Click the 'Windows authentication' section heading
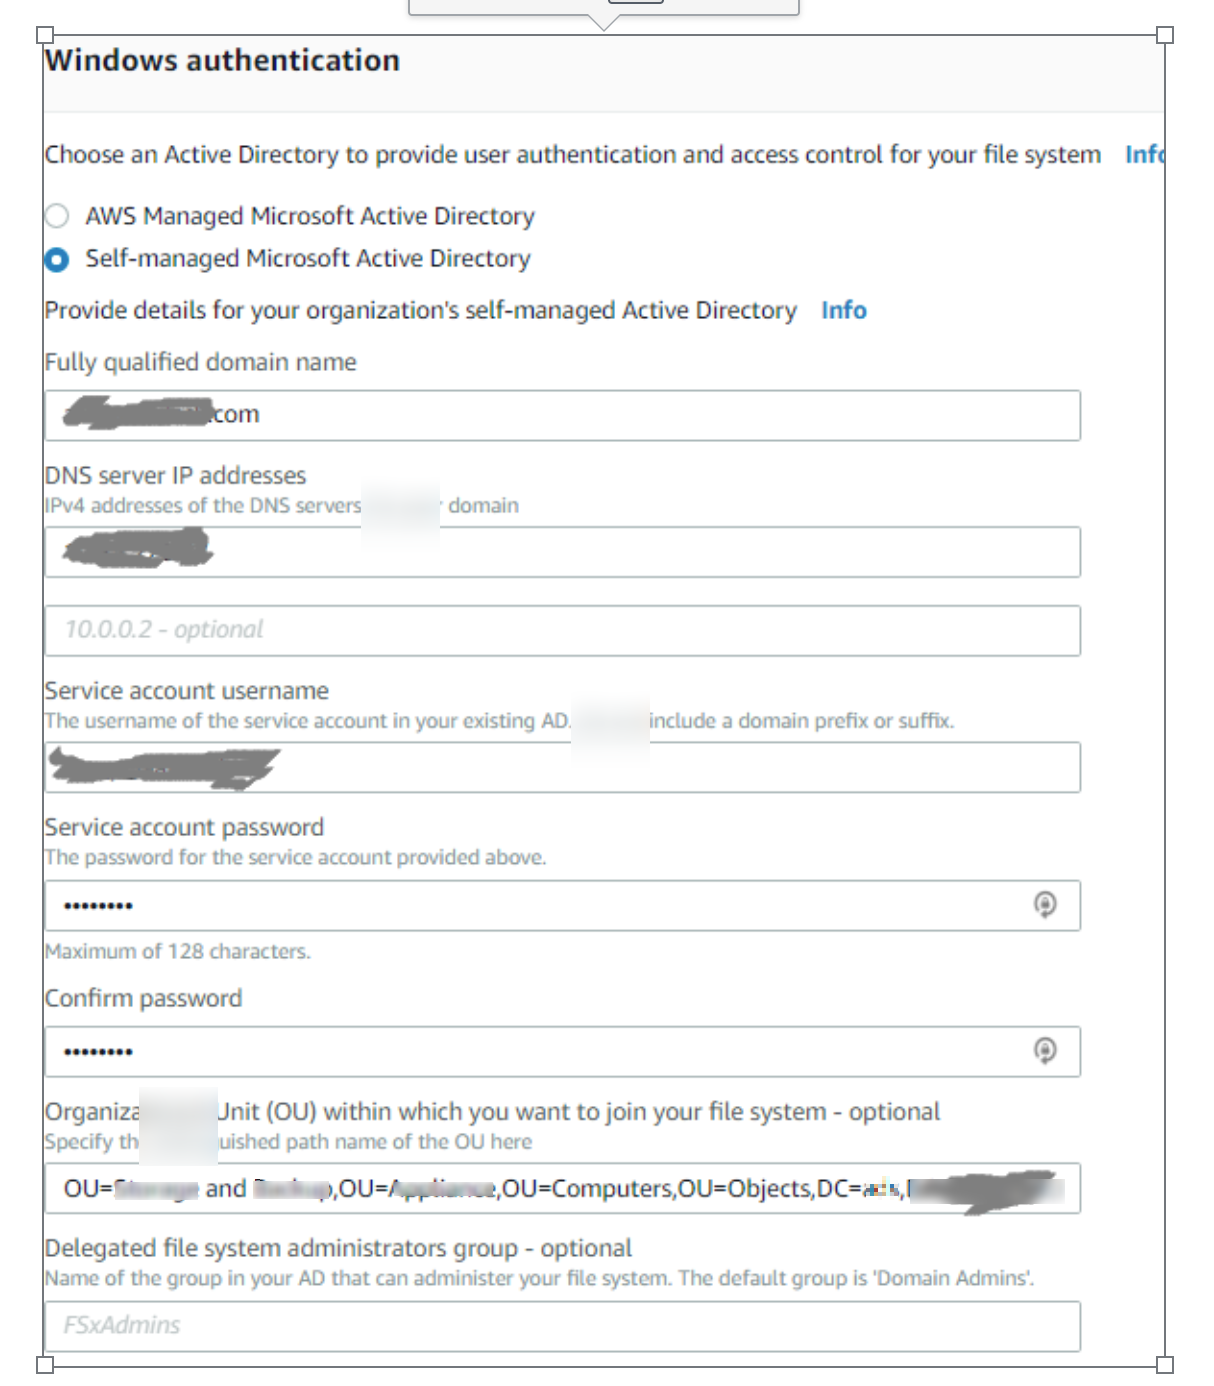 (222, 61)
